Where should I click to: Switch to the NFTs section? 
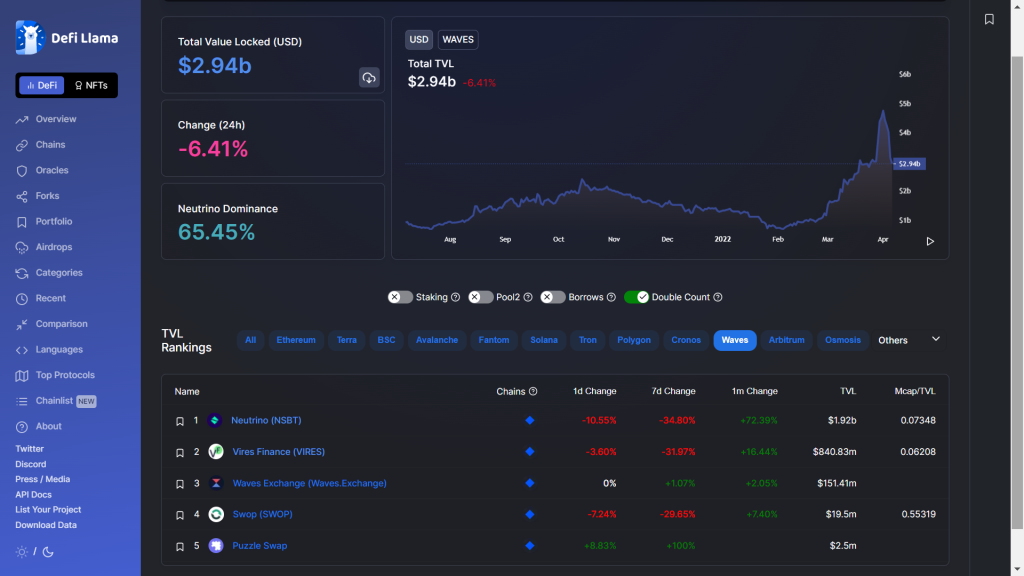[91, 86]
